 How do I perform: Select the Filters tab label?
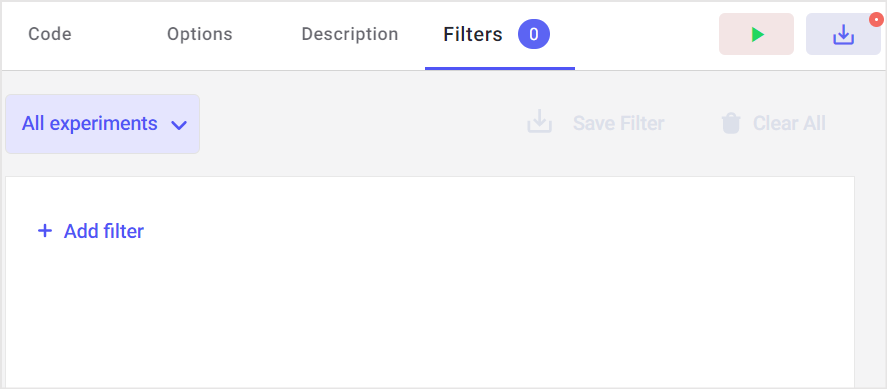click(473, 34)
